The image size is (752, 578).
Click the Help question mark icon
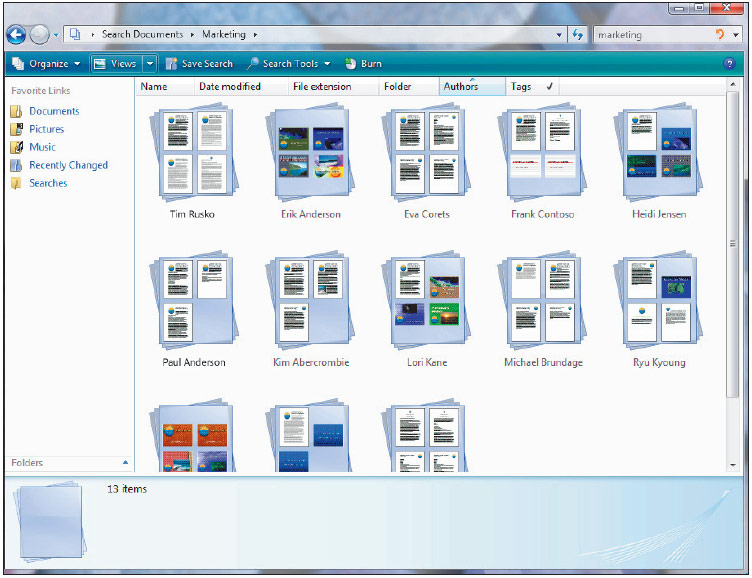pos(729,63)
